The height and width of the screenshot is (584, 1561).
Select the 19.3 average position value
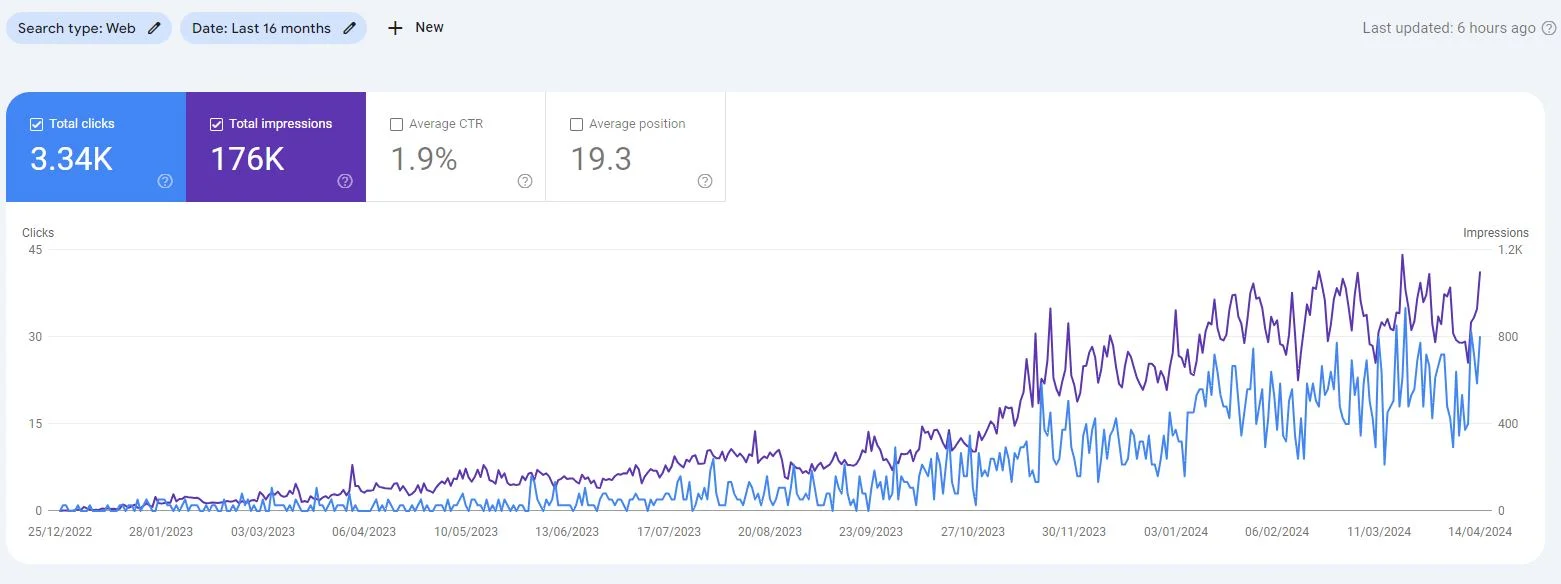point(601,159)
